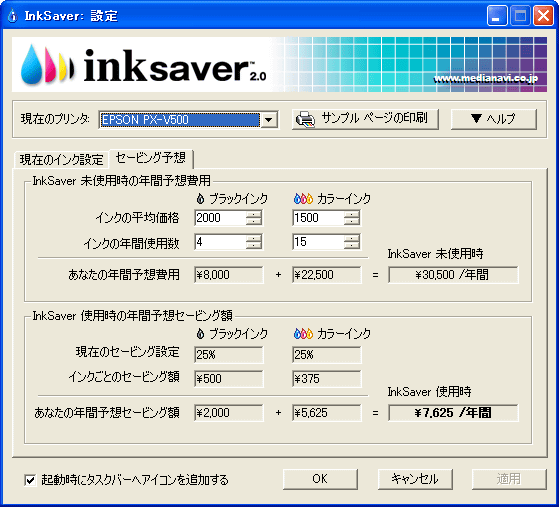559x507 pixels.
Task: Click the ¥30,500 /年間 total cost field
Action: tap(453, 275)
